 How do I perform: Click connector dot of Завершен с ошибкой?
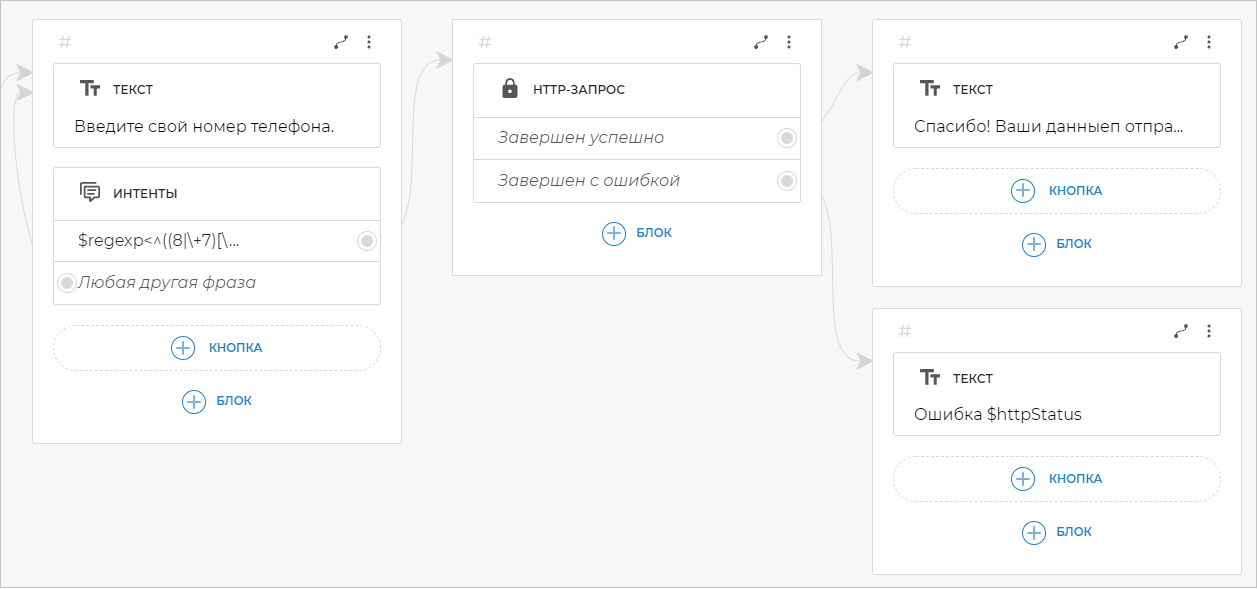click(x=787, y=181)
